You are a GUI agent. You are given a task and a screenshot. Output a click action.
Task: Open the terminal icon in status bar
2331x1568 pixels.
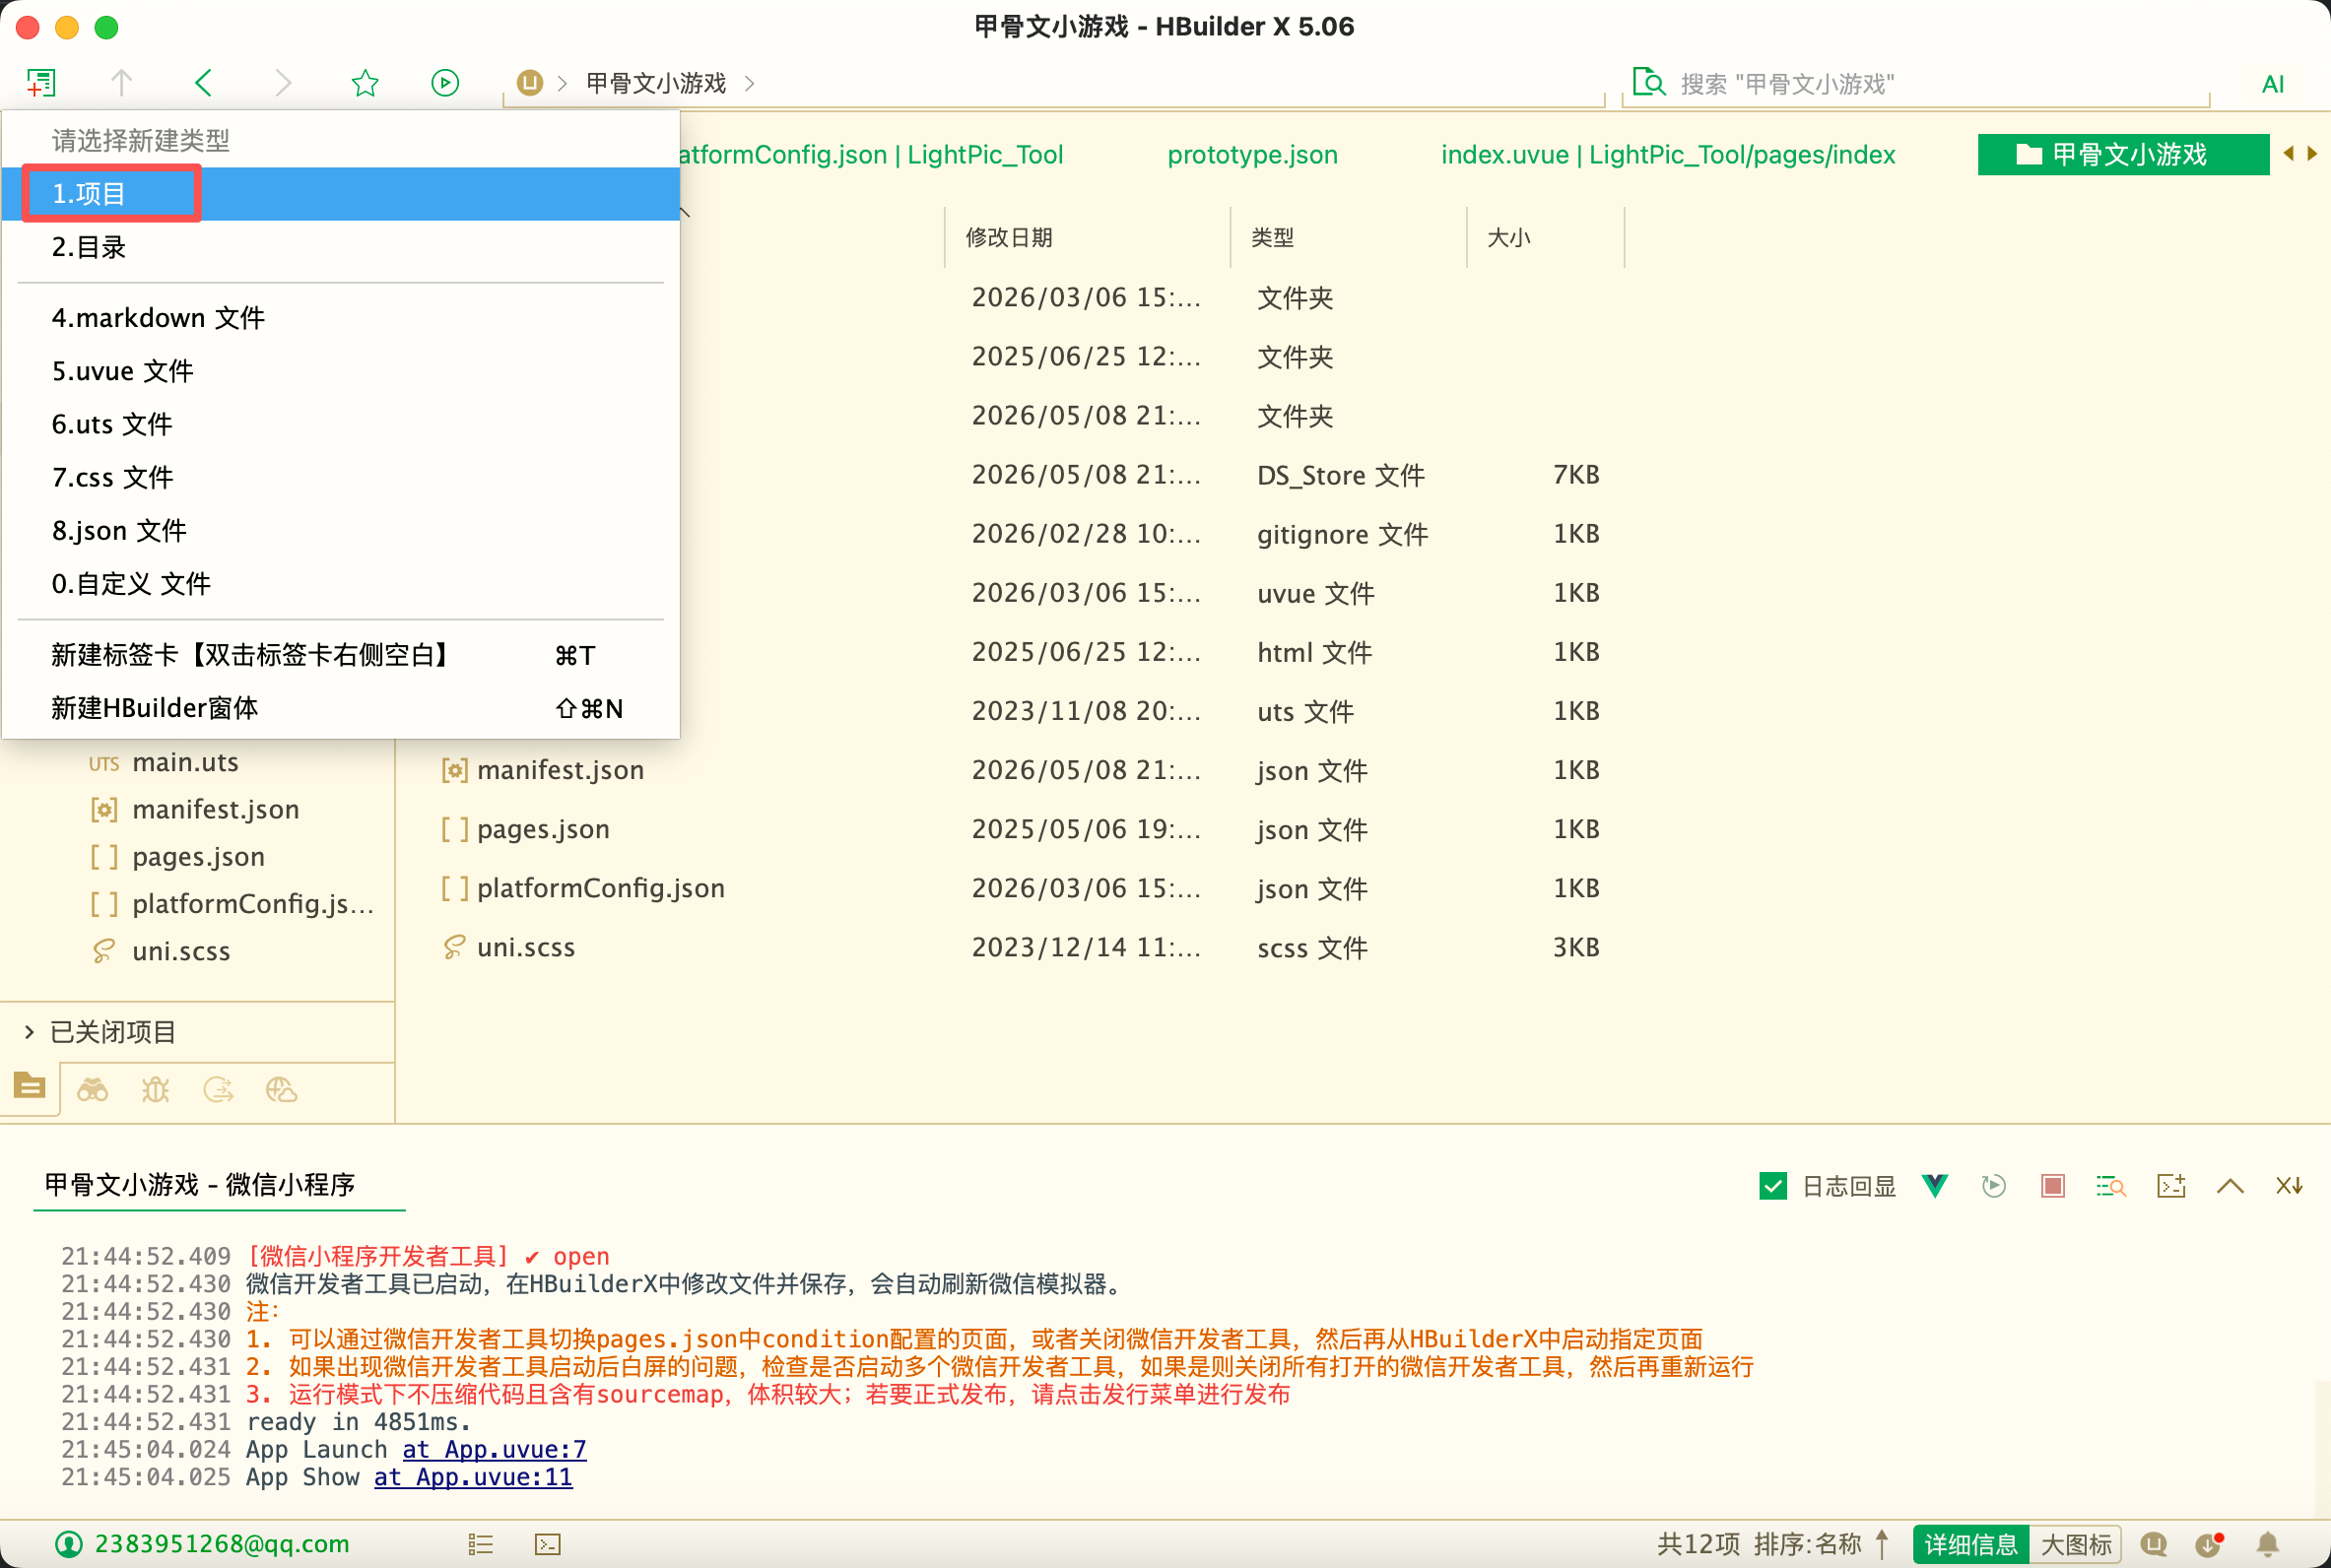point(548,1545)
